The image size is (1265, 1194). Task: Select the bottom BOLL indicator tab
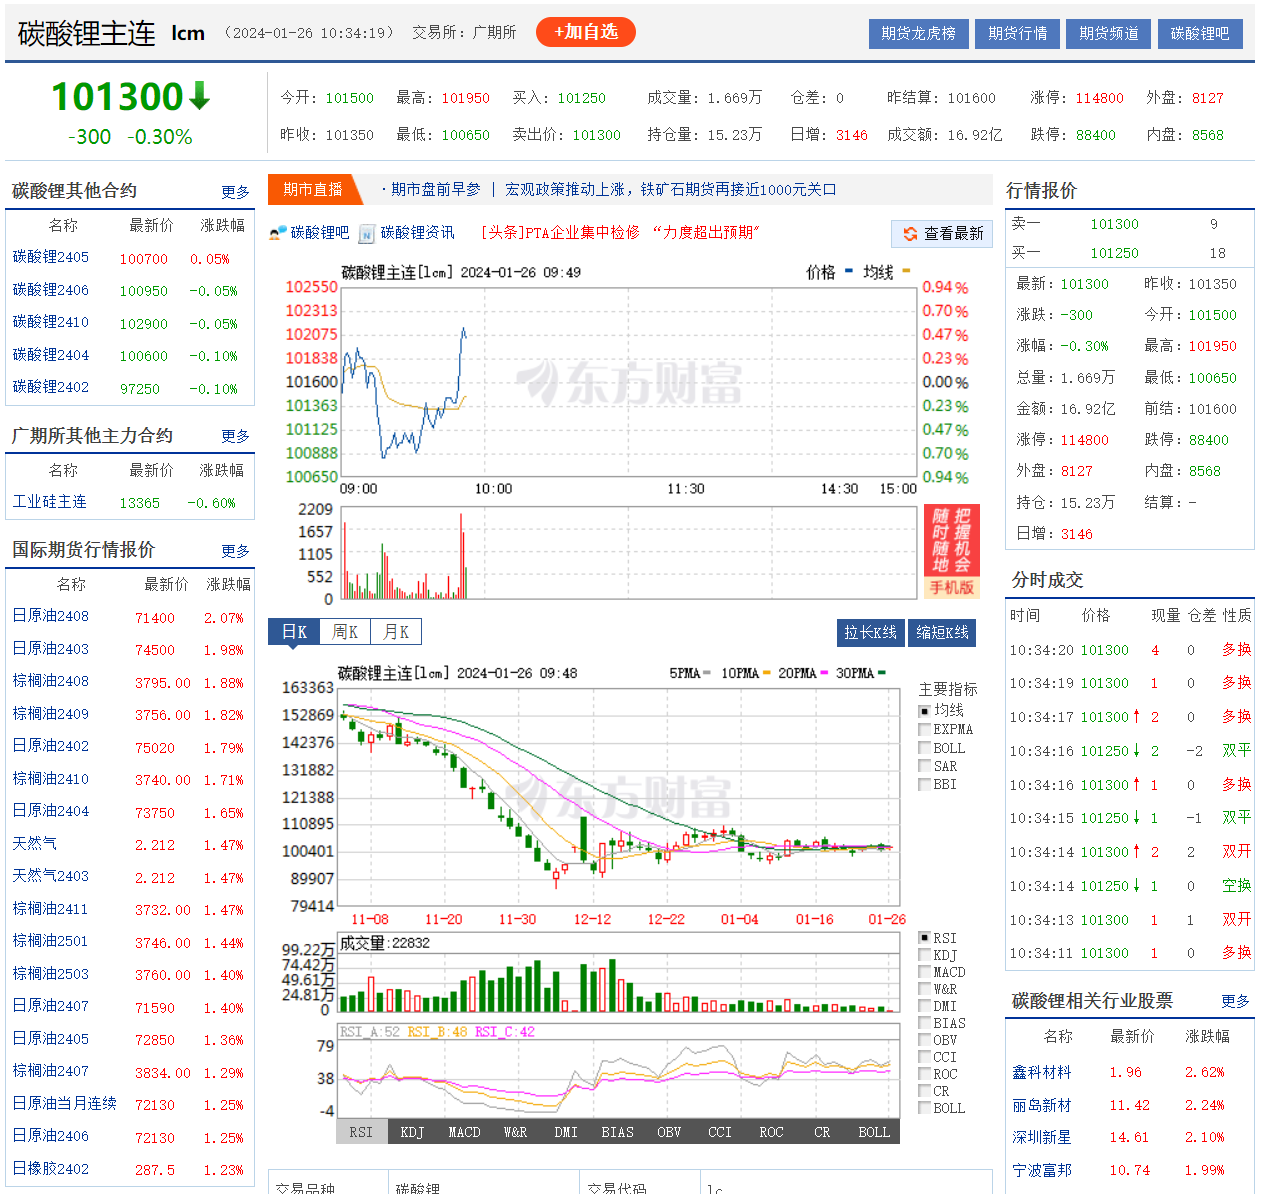click(x=873, y=1132)
